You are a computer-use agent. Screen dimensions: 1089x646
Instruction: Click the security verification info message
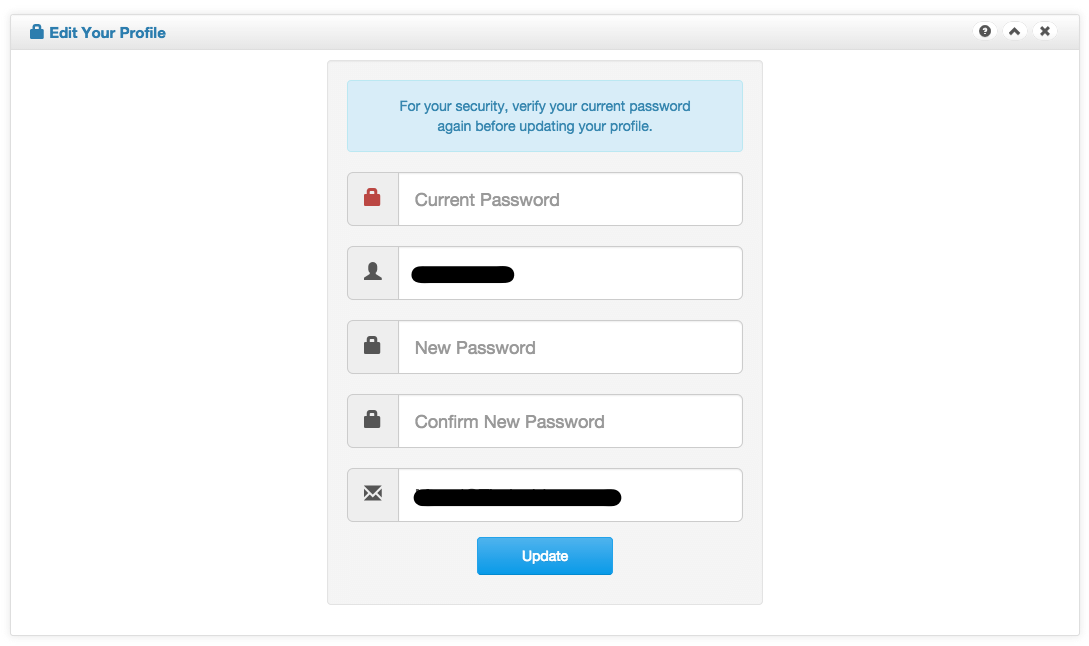pyautogui.click(x=544, y=116)
